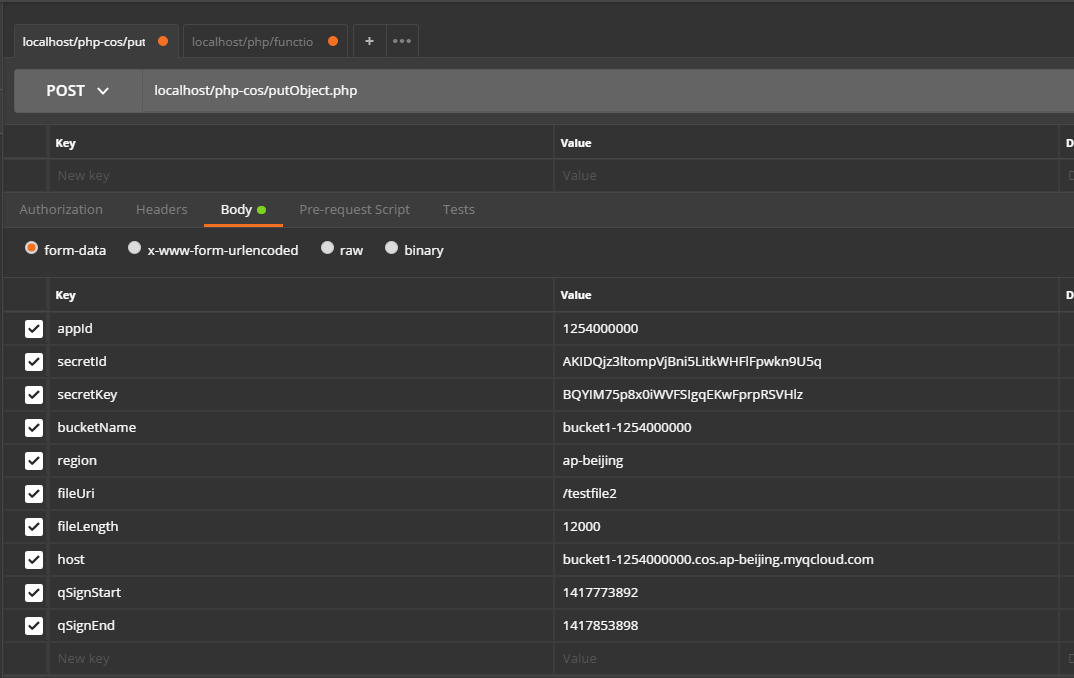Viewport: 1074px width, 678px height.
Task: Switch to Pre-request Script tab
Action: tap(354, 209)
